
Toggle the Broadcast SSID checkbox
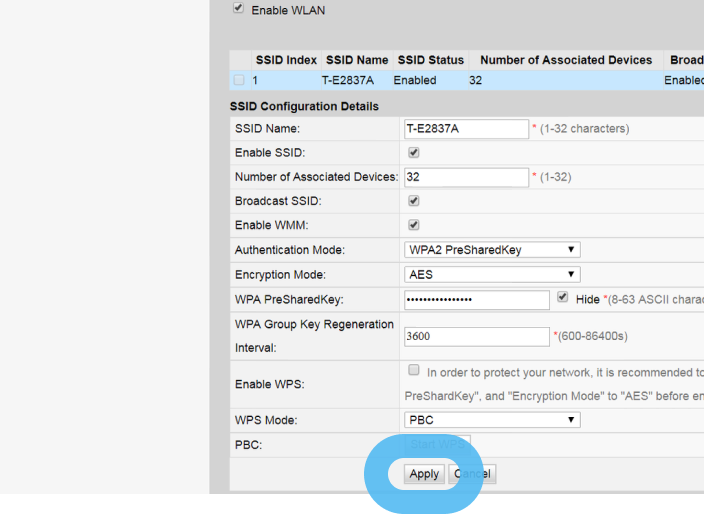414,201
